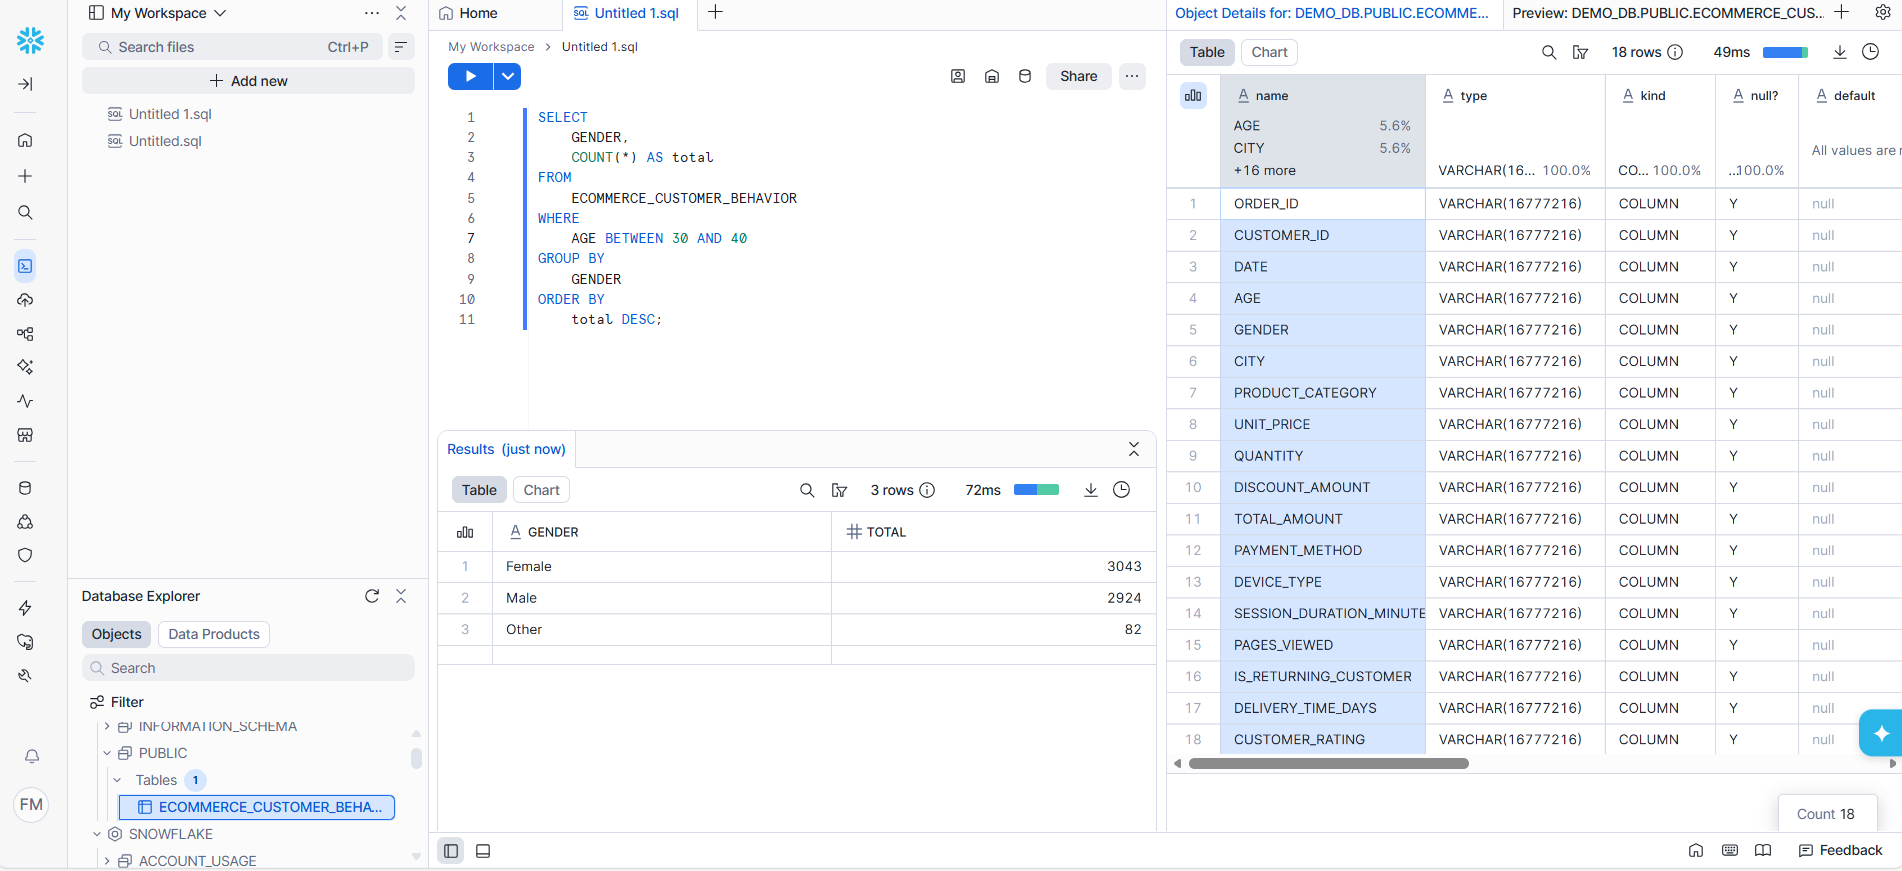Click the 72ms query duration bar

pos(1036,490)
